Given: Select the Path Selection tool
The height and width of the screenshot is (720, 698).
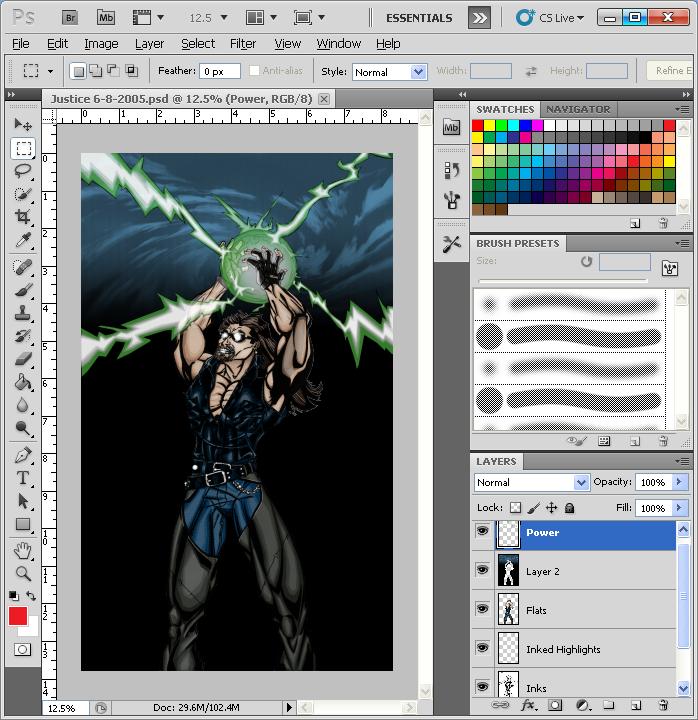Looking at the screenshot, I should 23,501.
